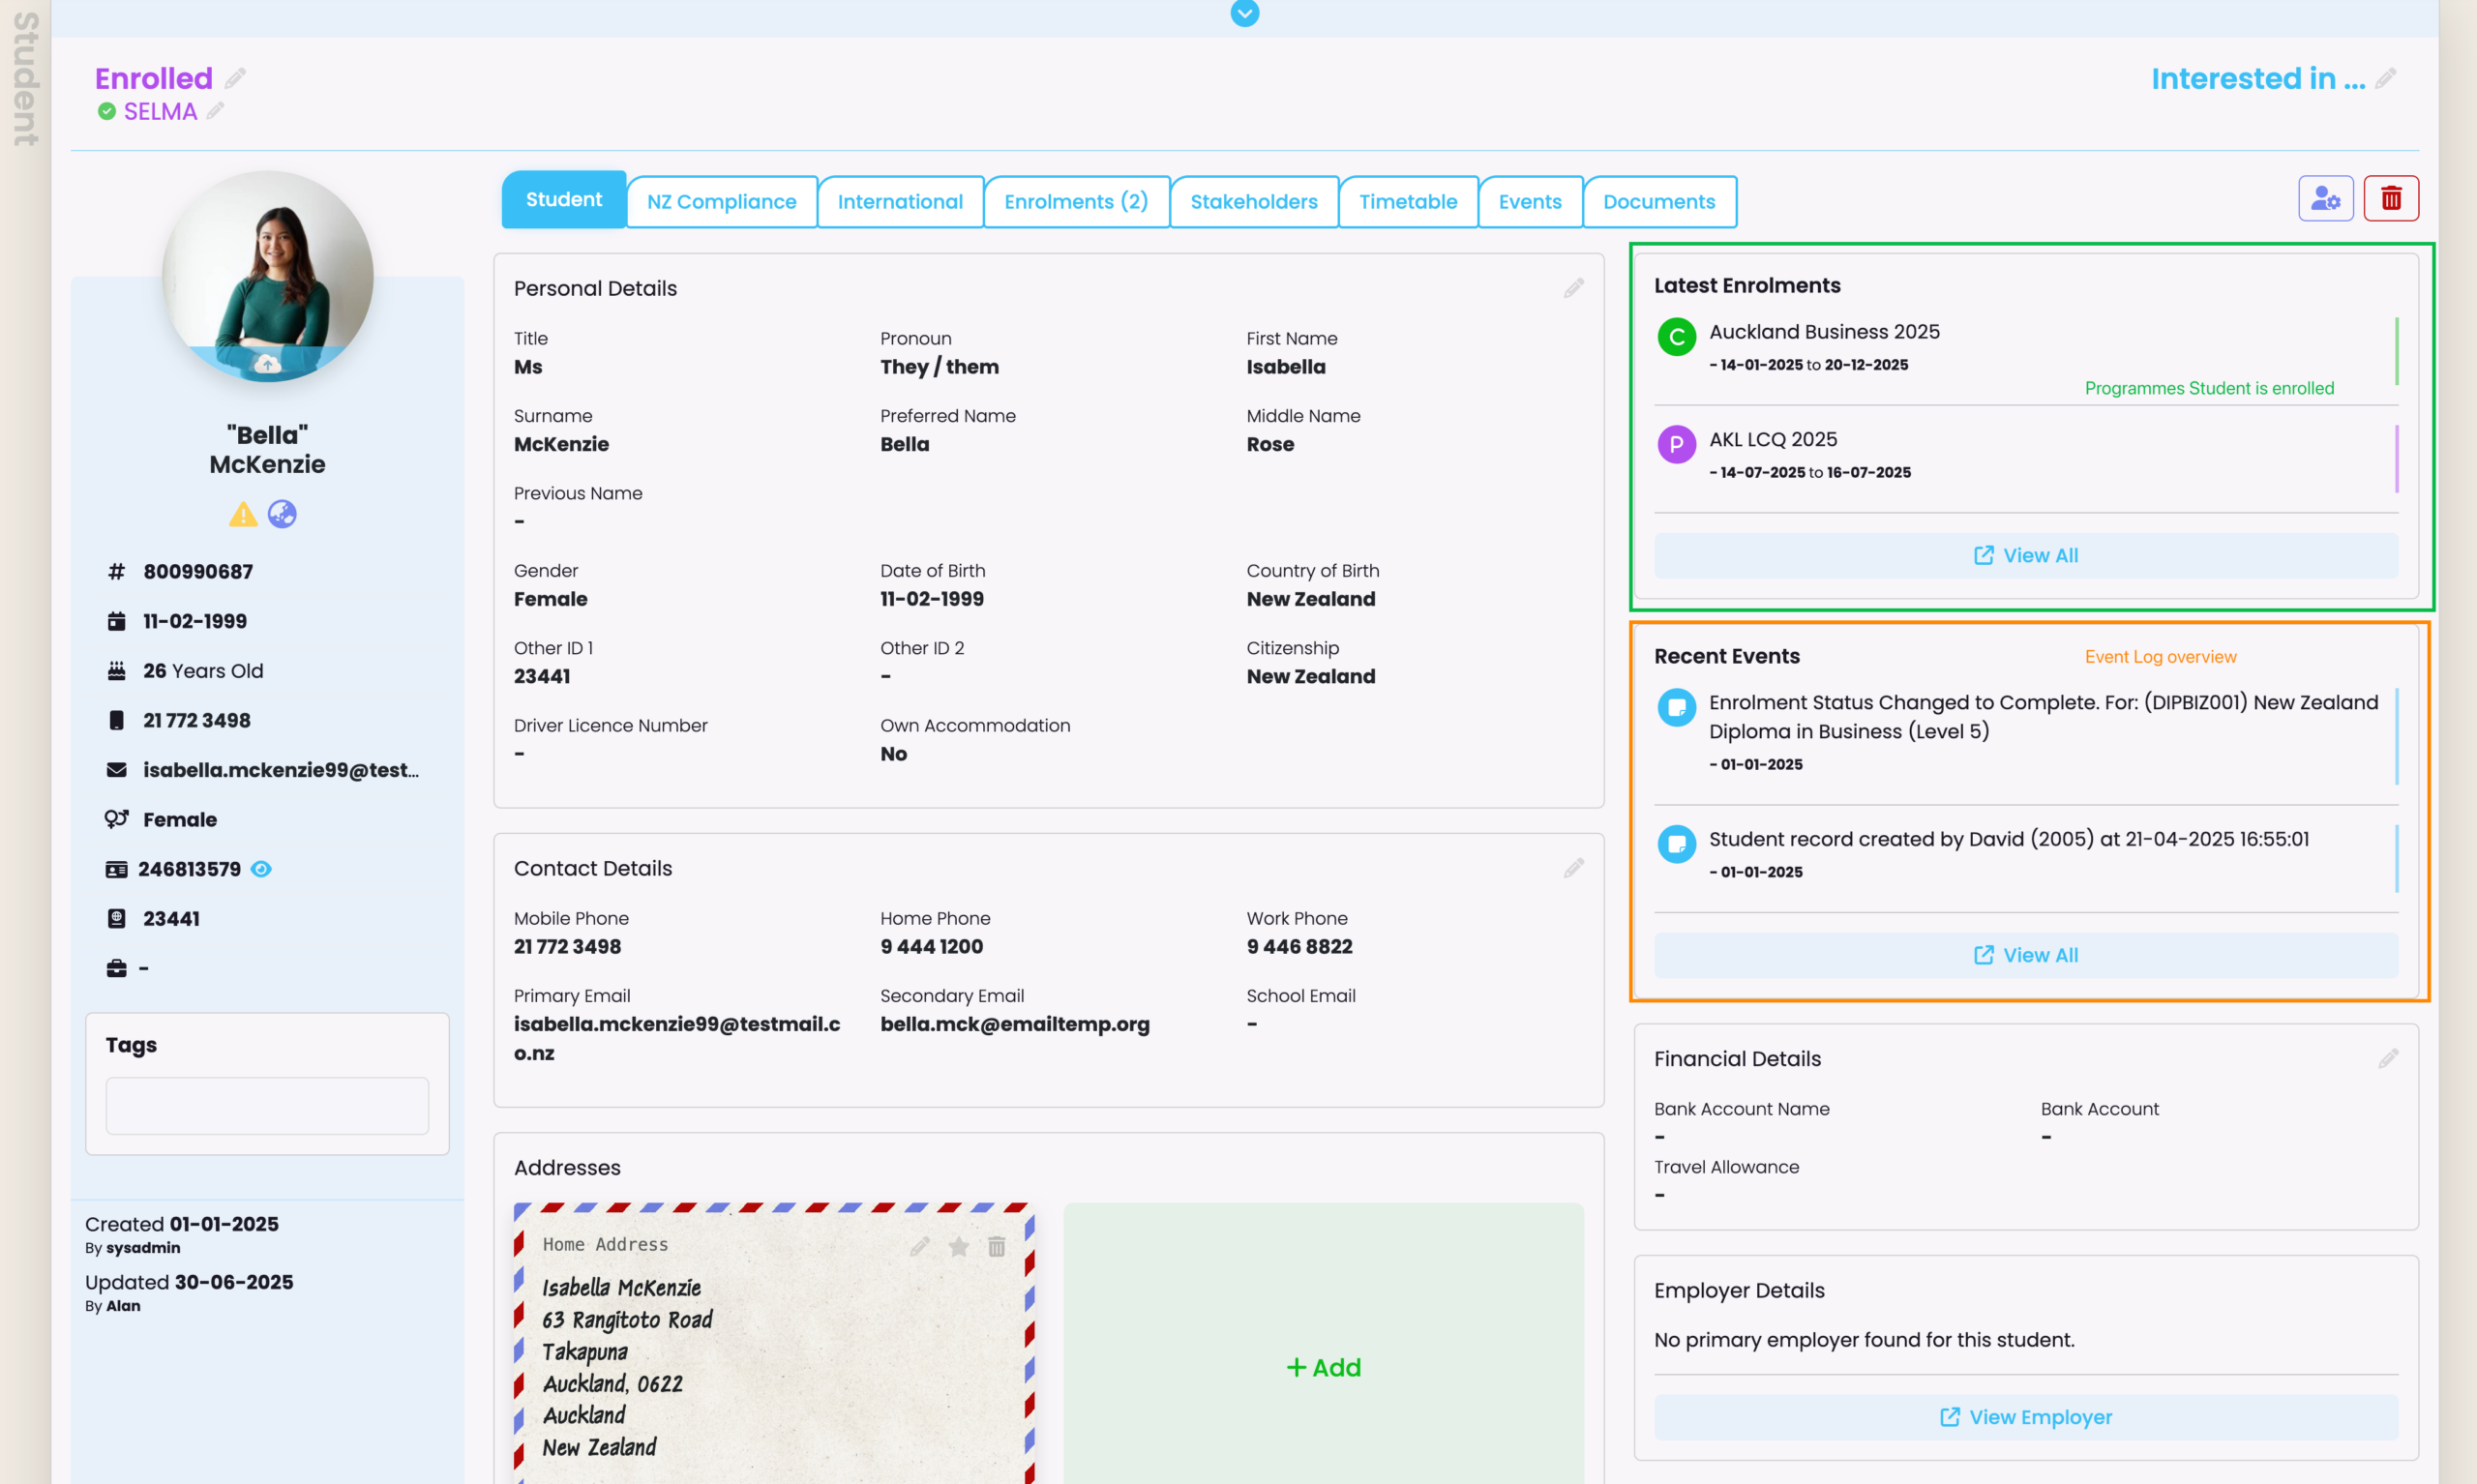Edit Personal Details with pencil icon
Viewport: 2477px width, 1484px height.
coord(1573,288)
